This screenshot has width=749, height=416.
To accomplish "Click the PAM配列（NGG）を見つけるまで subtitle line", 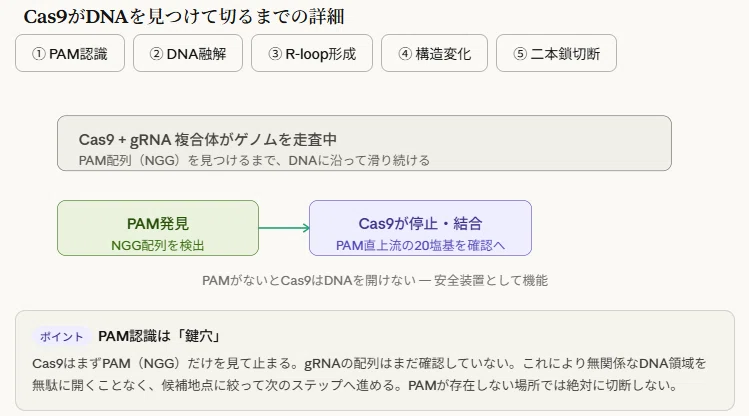I will tap(254, 160).
